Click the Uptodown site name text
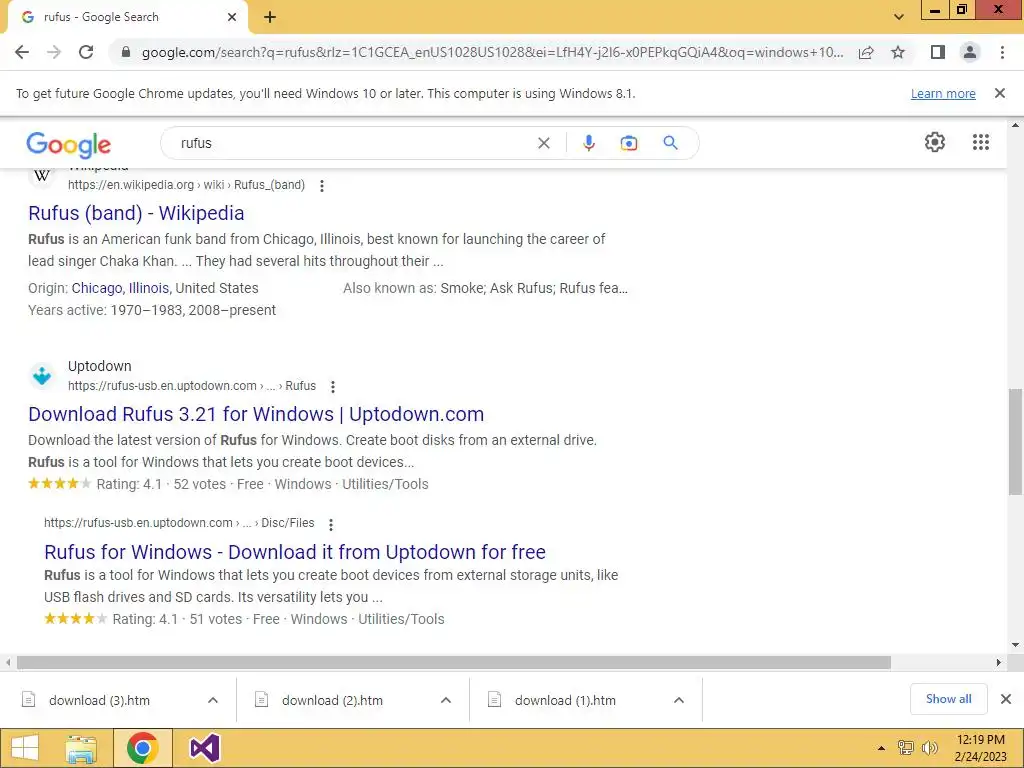The width and height of the screenshot is (1024, 768). point(99,366)
